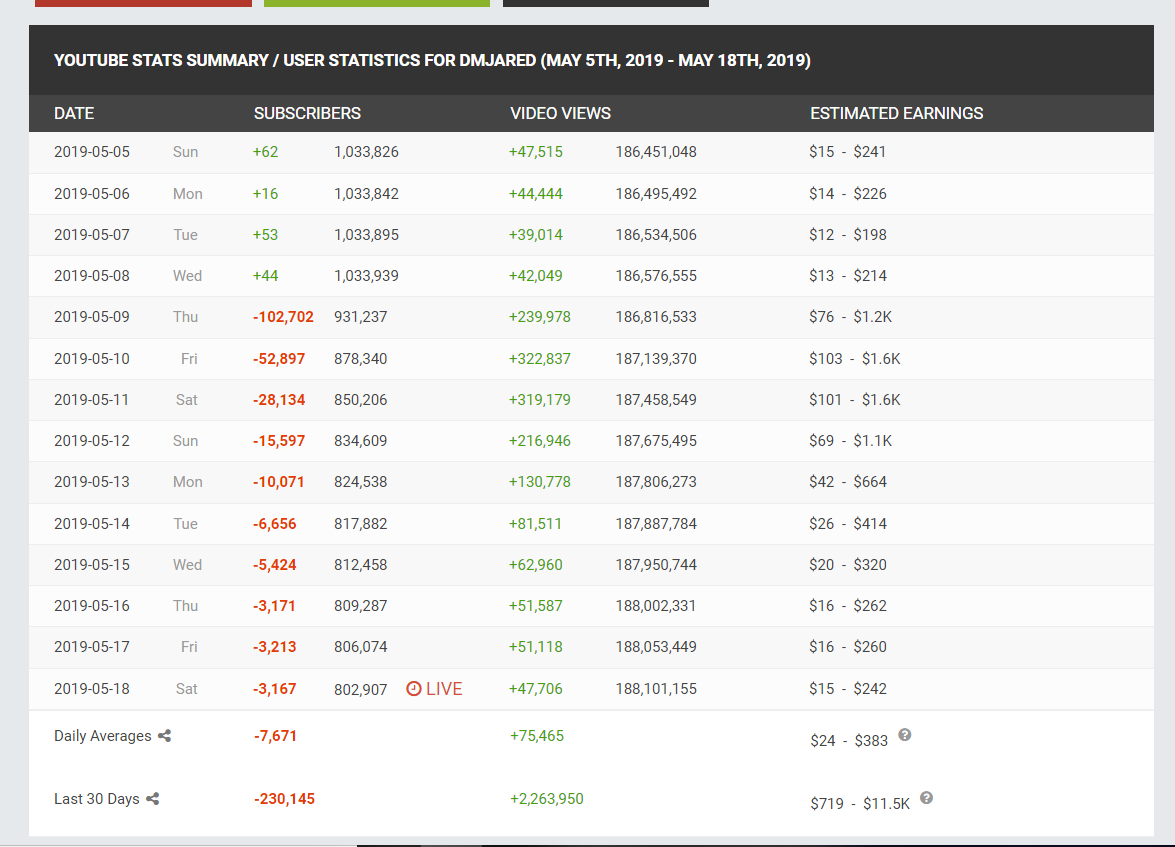Select the date 2019-05-09
Screen dimensions: 1175x847
pos(91,317)
